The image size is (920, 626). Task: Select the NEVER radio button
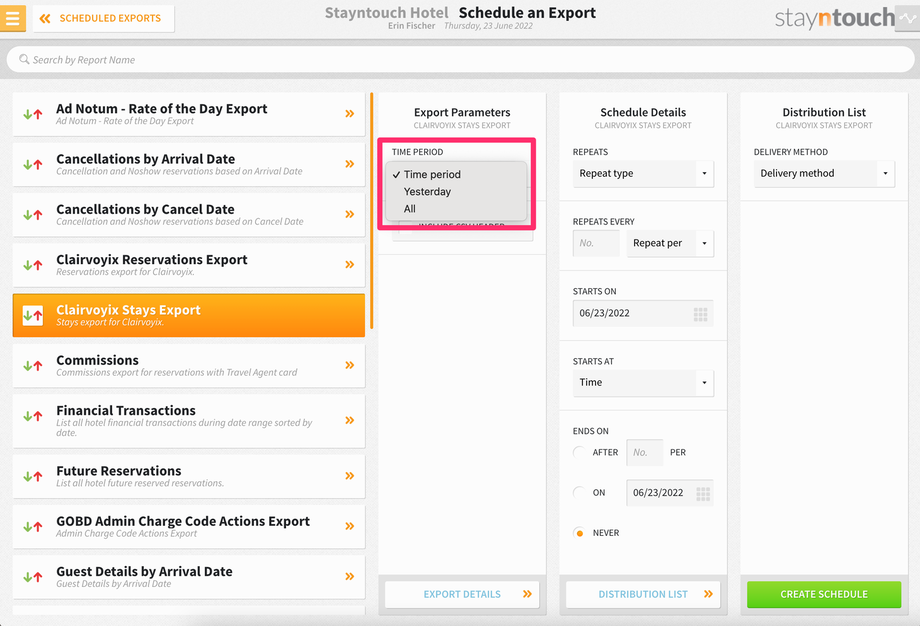point(579,533)
